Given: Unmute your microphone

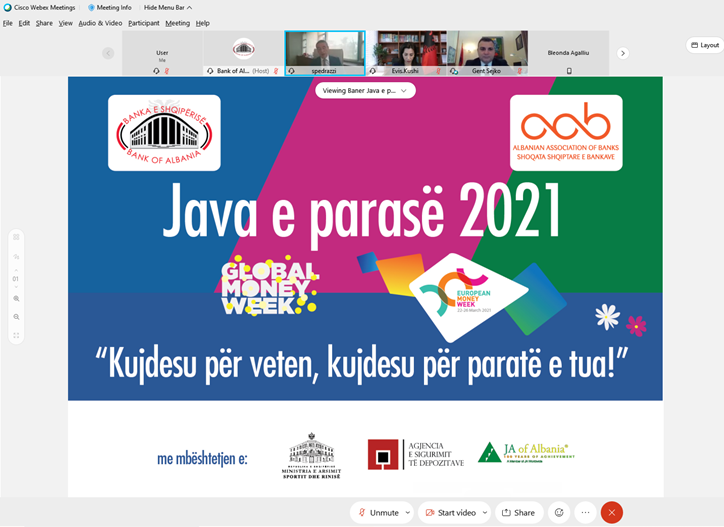Looking at the screenshot, I should 377,512.
